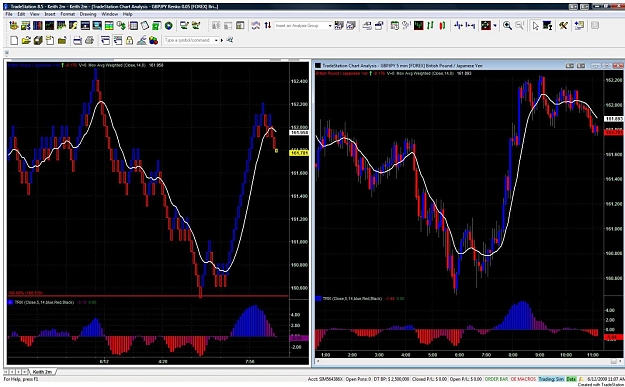Click the Trading: Sim status indicator
Image resolution: width=625 pixels, height=387 pixels.
tap(550, 379)
